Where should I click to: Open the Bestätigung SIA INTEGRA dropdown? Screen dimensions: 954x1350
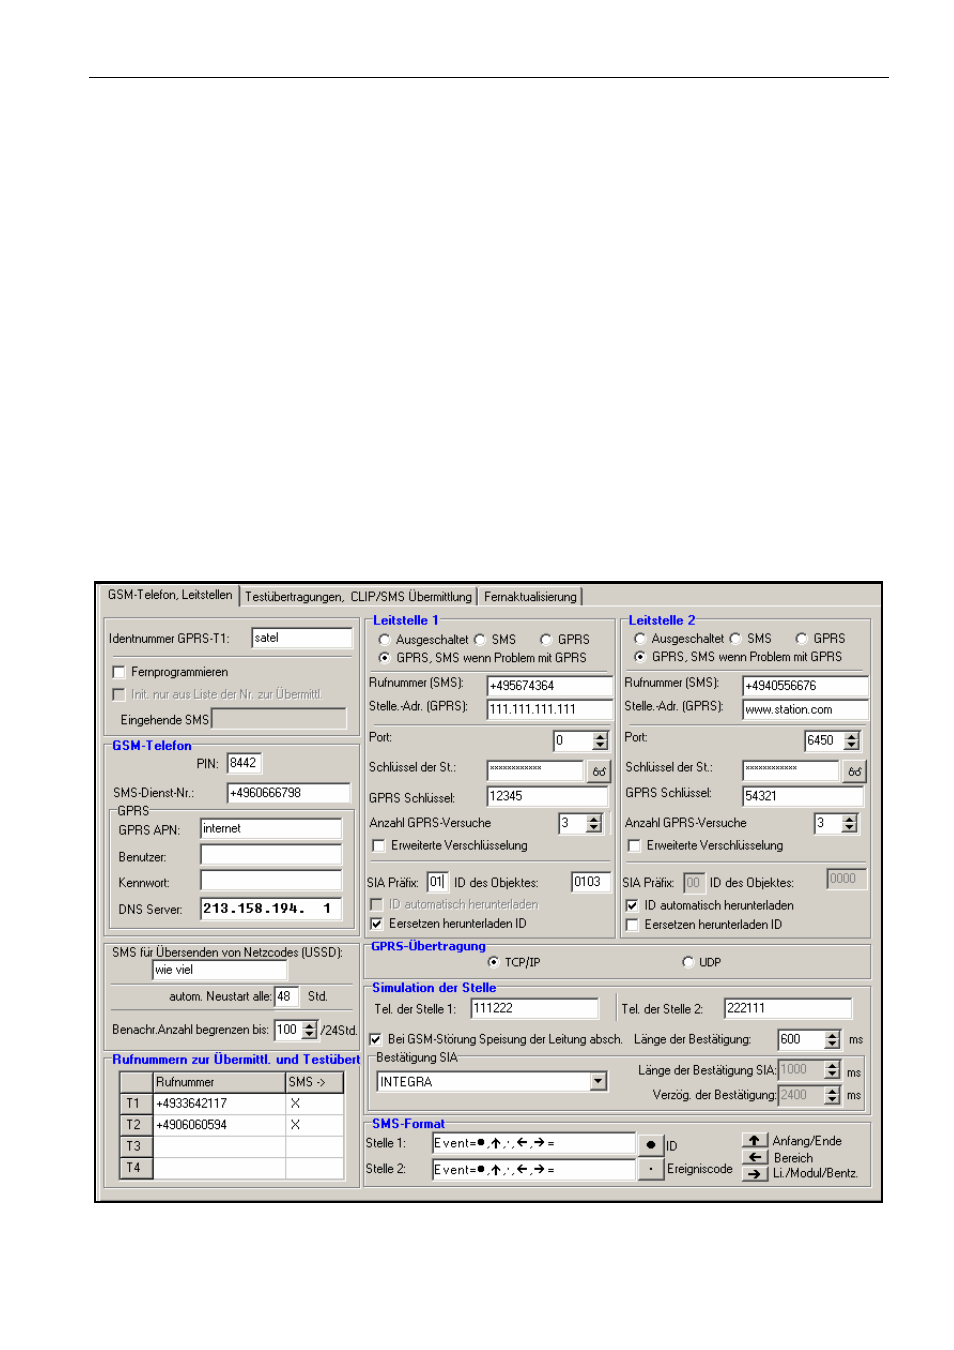click(598, 1082)
